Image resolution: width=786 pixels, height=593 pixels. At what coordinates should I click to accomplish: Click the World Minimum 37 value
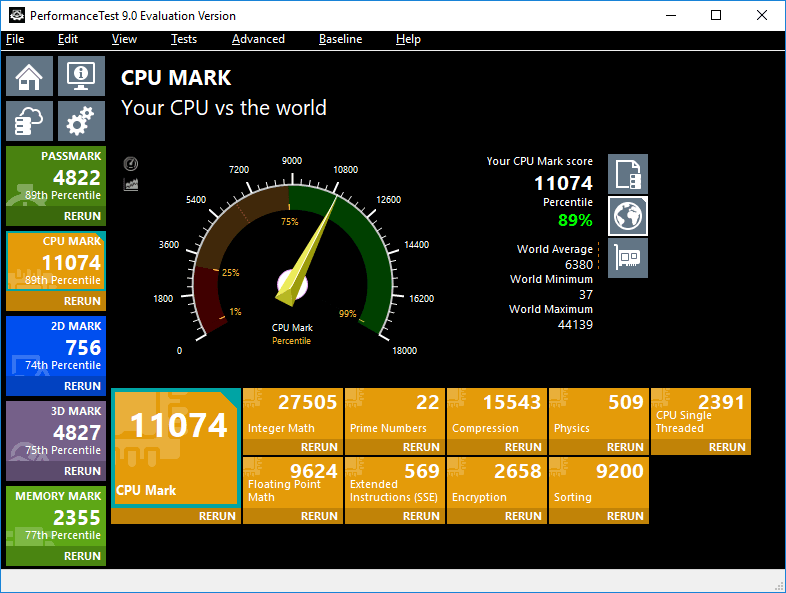[585, 295]
